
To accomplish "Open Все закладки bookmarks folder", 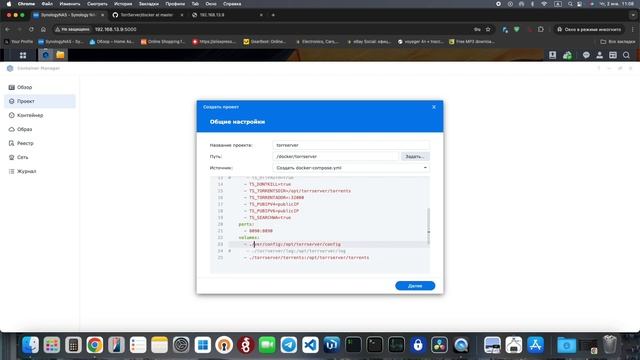I will coord(618,42).
